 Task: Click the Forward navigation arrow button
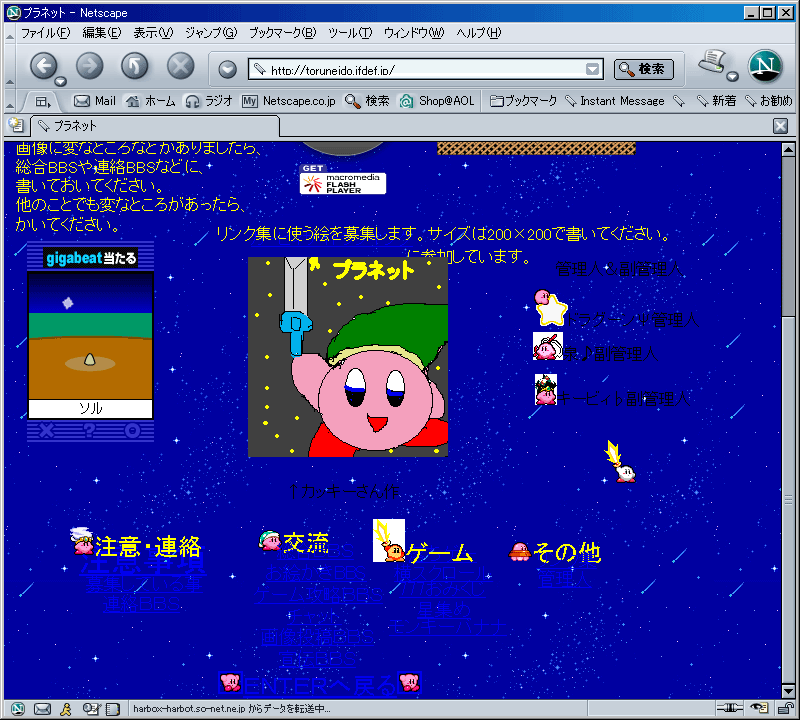[89, 65]
